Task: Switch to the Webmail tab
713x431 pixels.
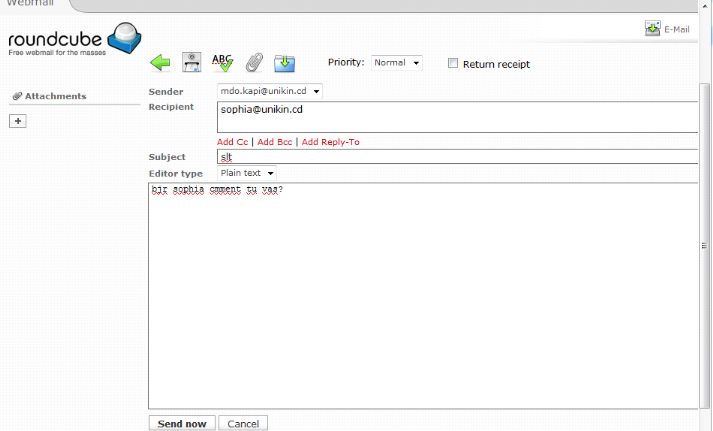Action: click(x=27, y=4)
